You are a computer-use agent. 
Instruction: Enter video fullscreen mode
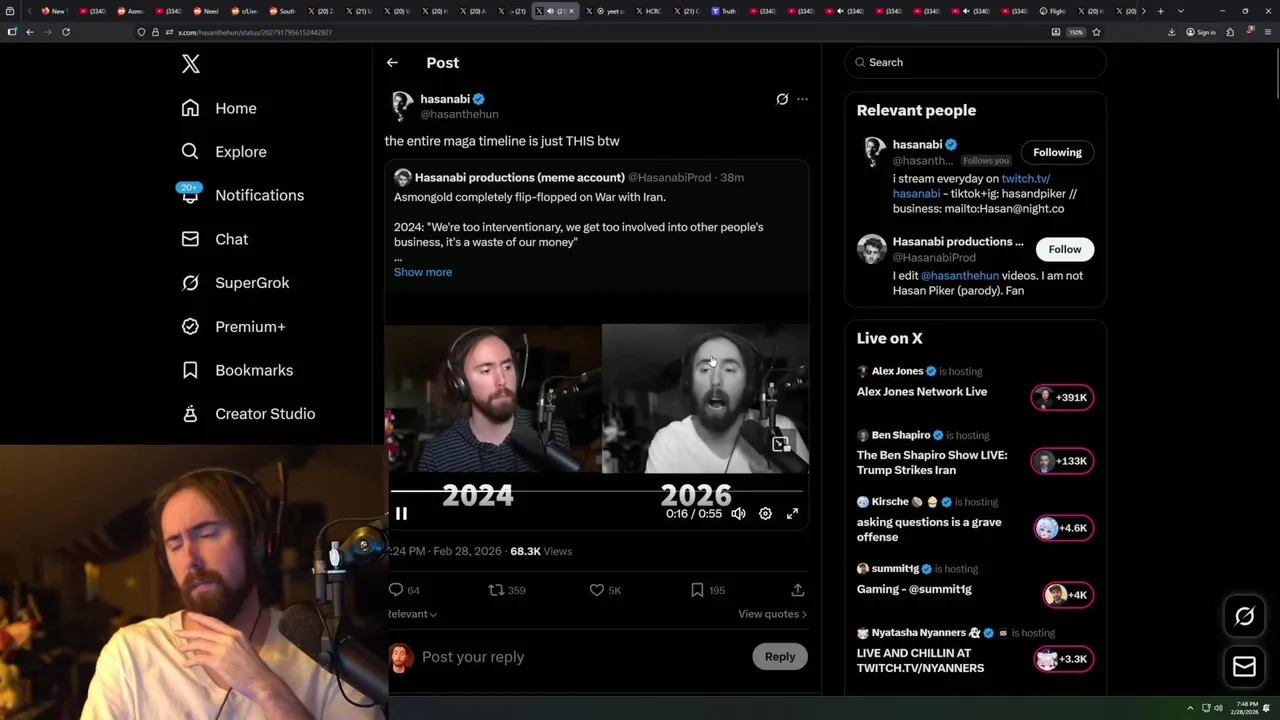tap(792, 513)
